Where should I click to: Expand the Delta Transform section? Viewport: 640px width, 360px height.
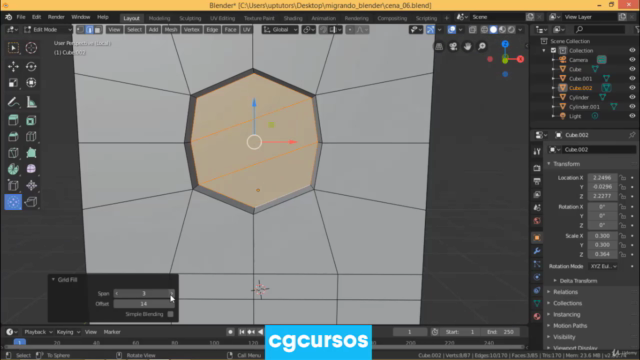578,281
